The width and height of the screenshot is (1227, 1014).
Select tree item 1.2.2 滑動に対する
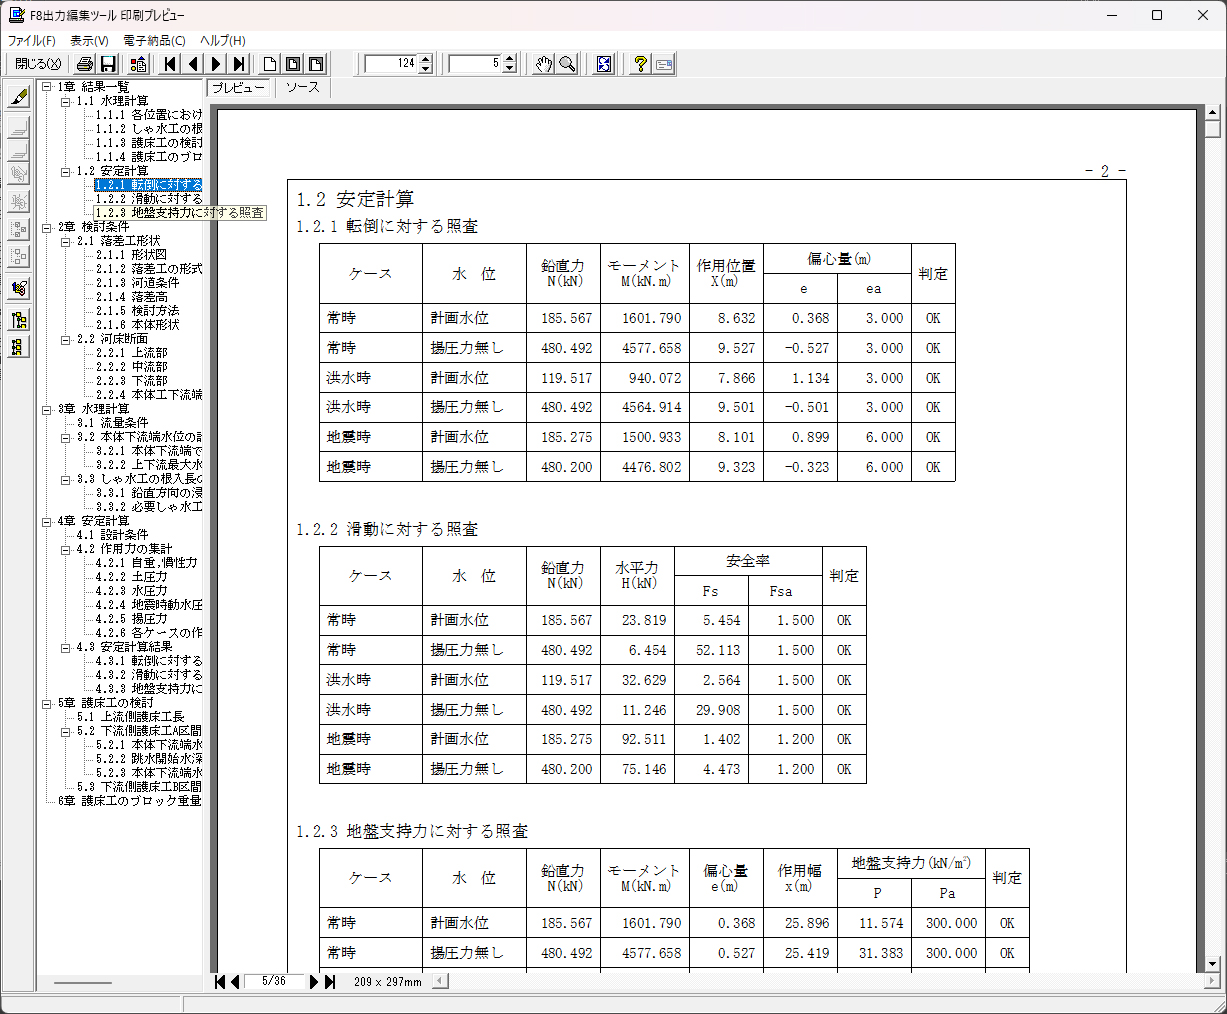[x=149, y=199]
